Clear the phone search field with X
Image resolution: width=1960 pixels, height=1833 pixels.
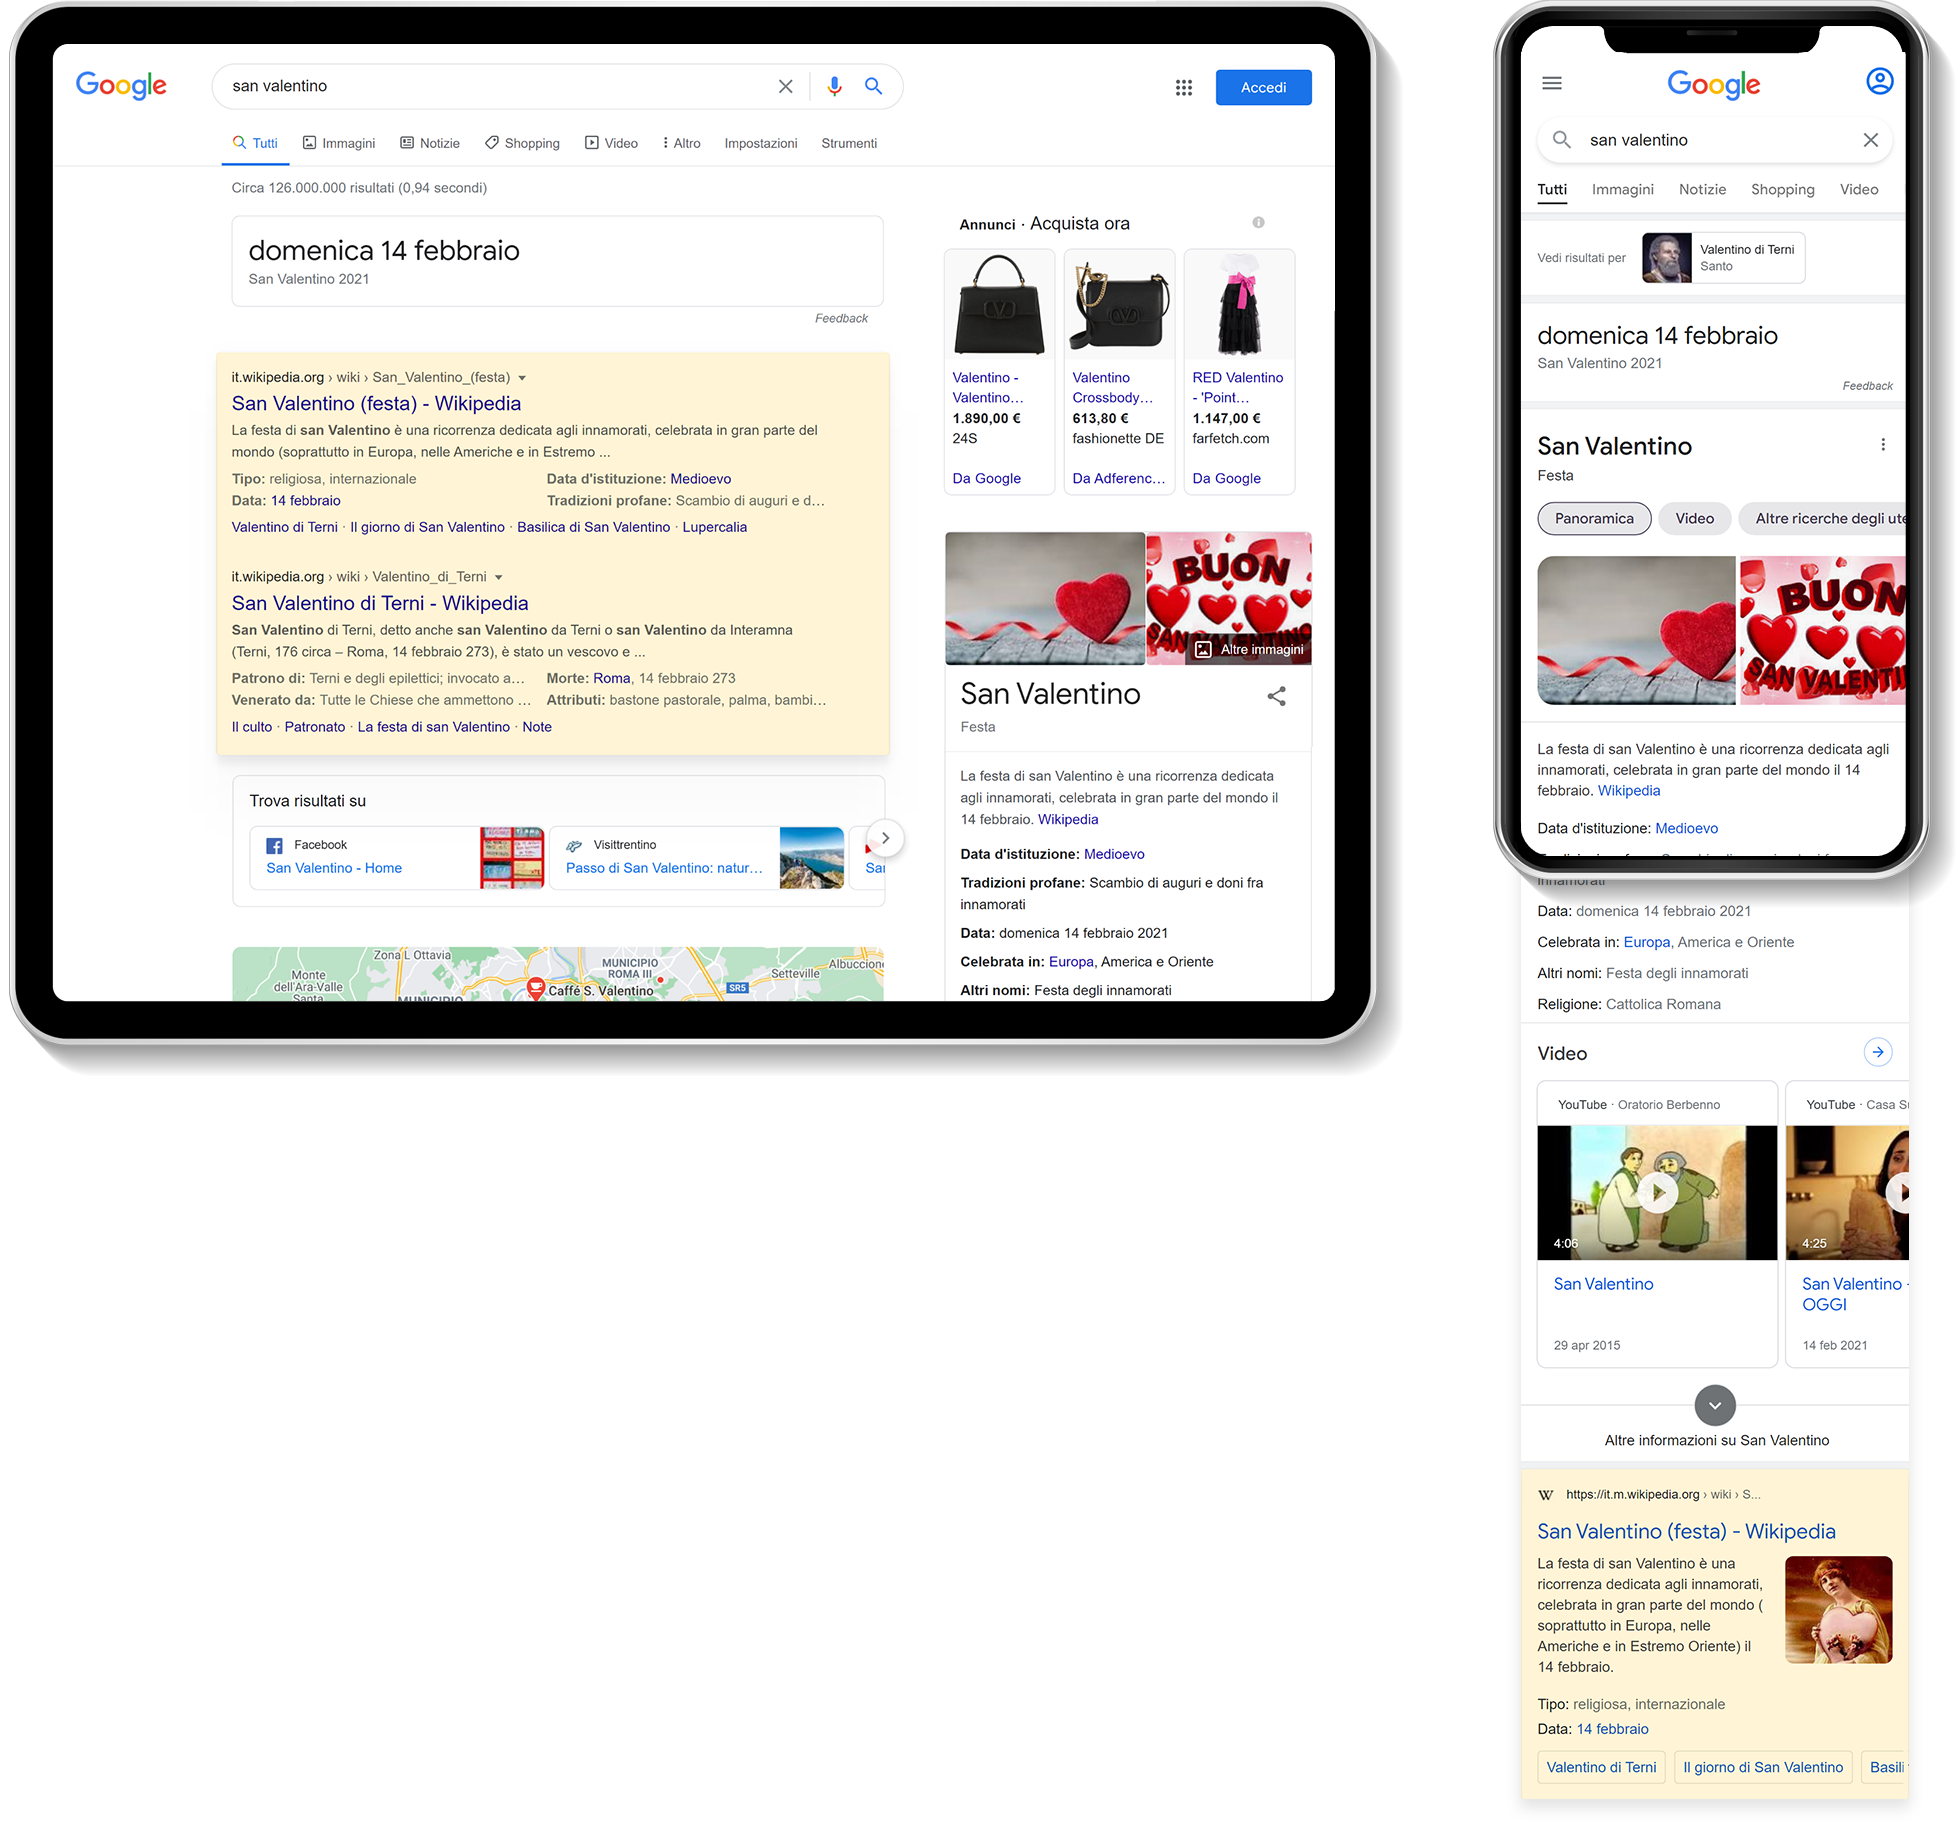click(x=1870, y=140)
